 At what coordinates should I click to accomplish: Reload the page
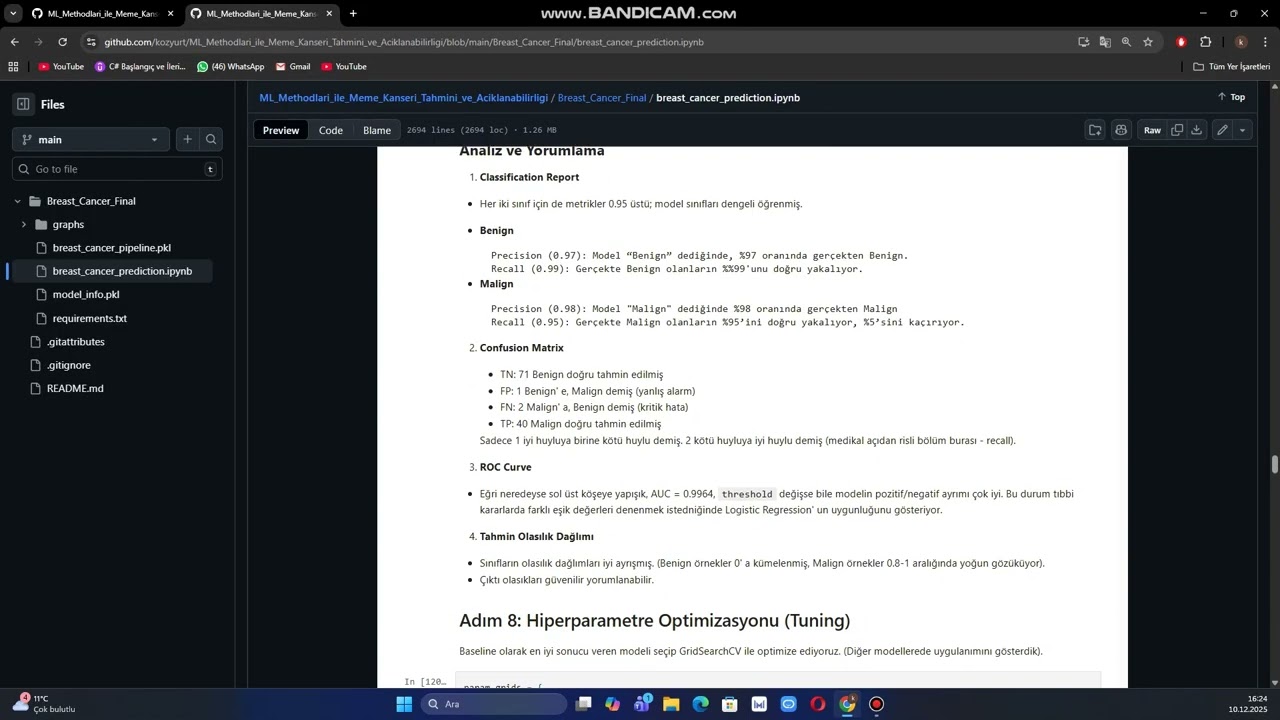coord(62,42)
